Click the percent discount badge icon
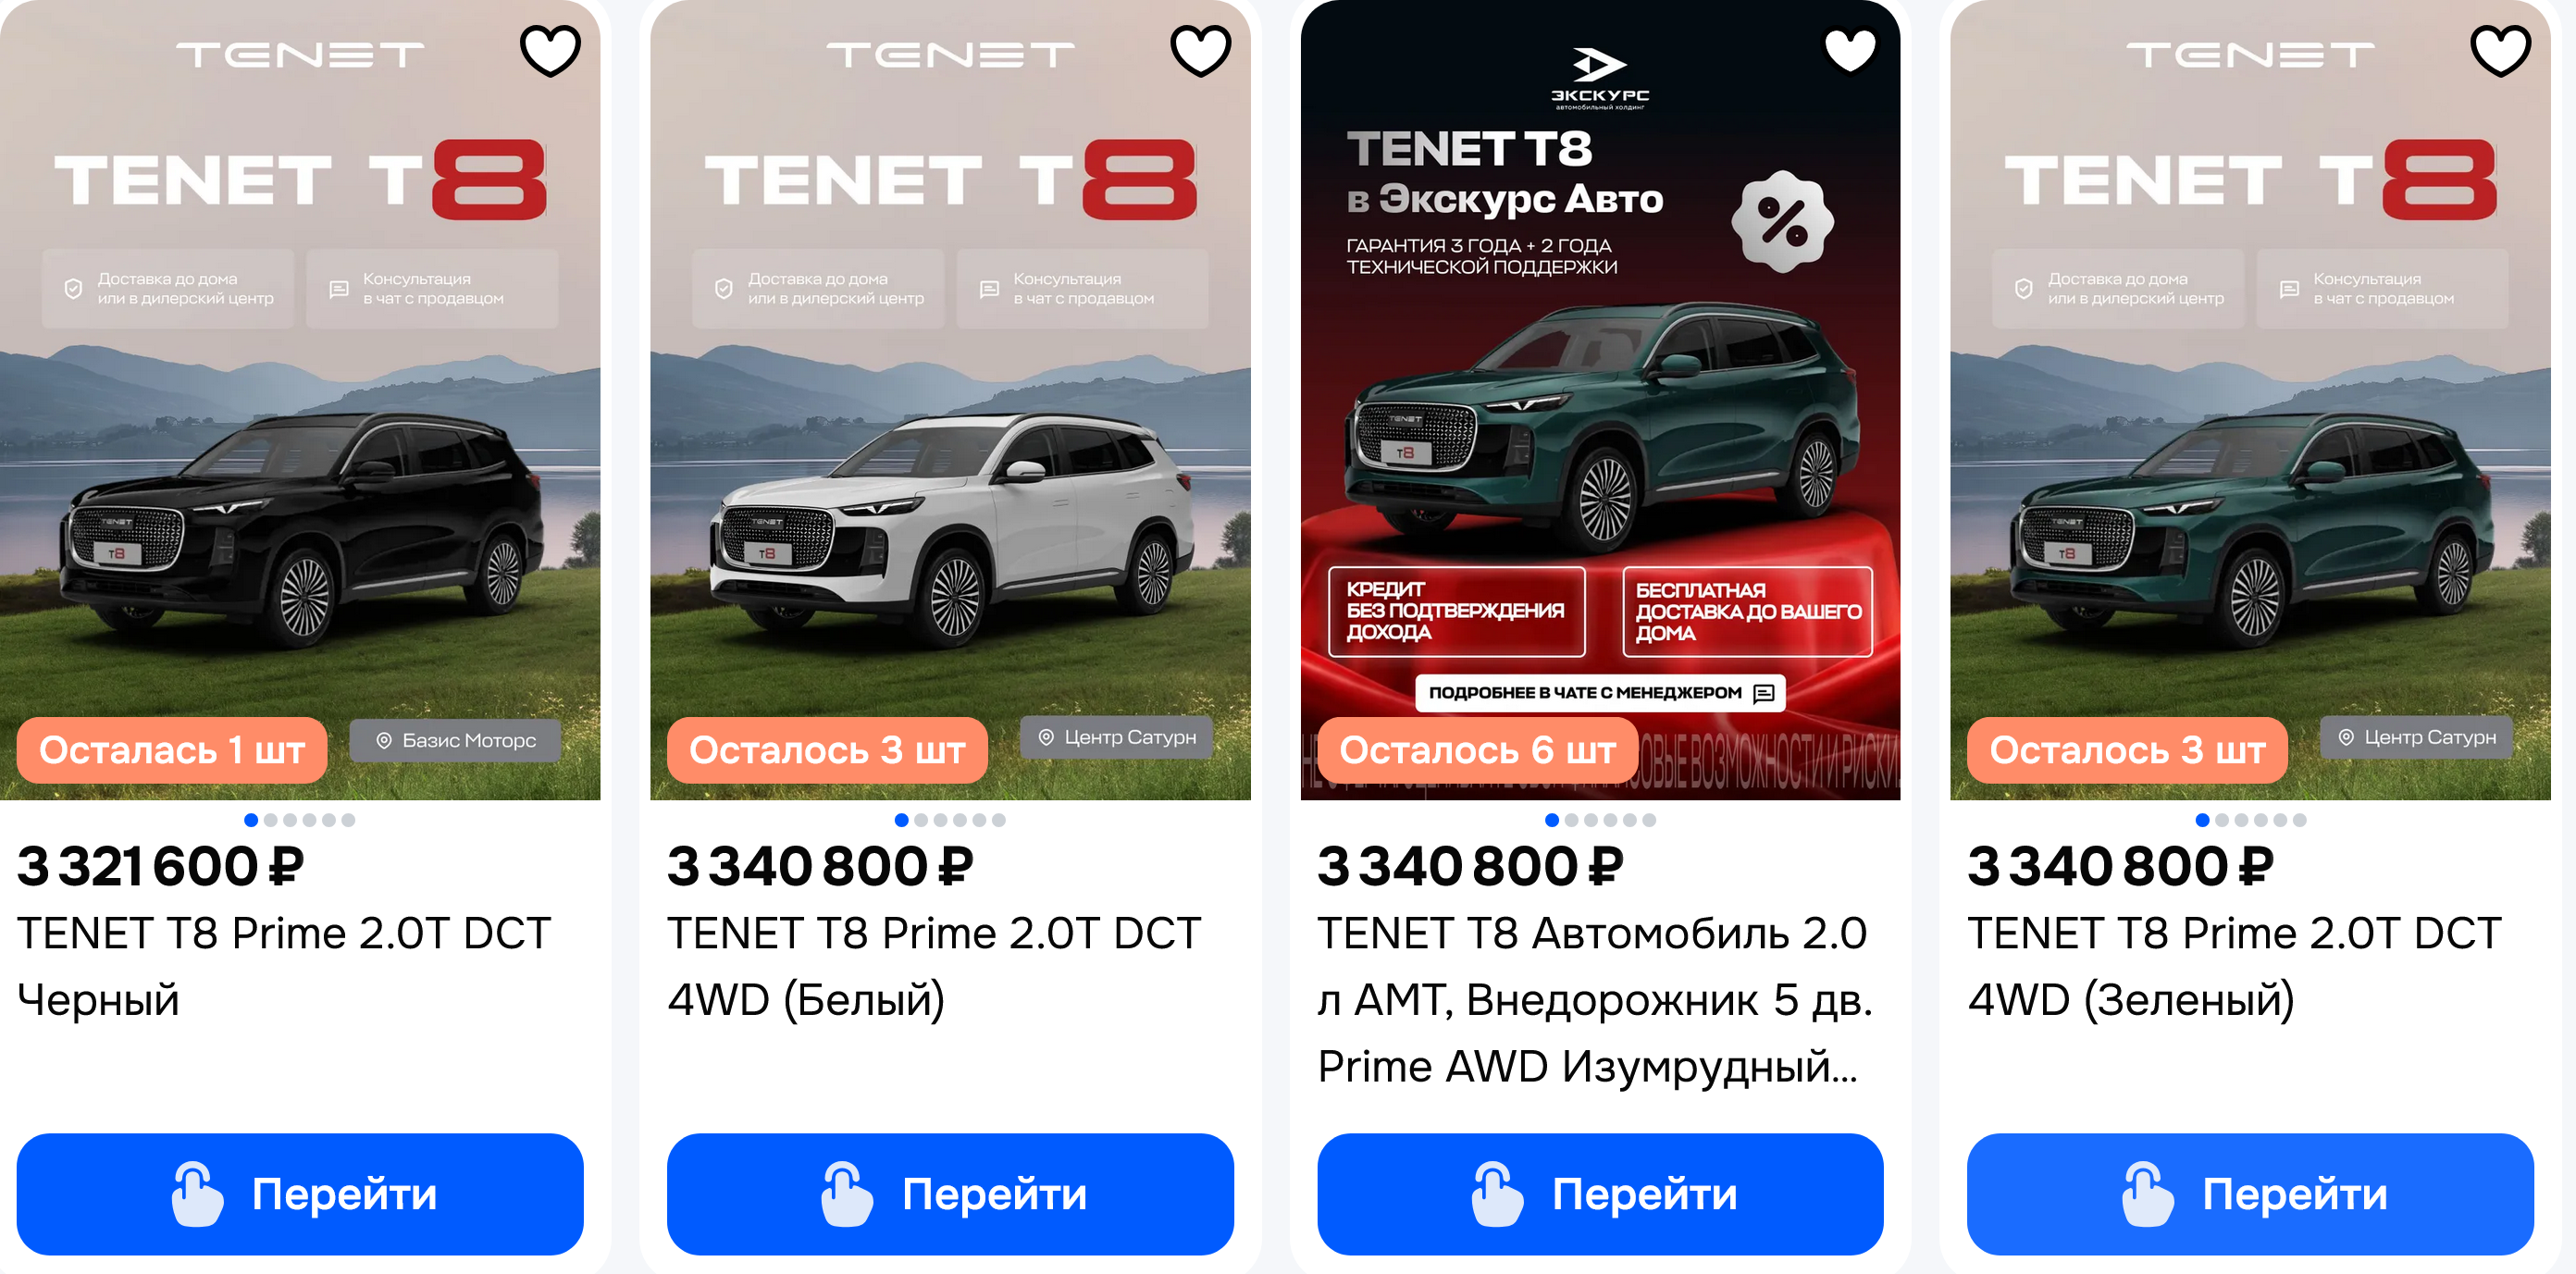 coord(1783,221)
